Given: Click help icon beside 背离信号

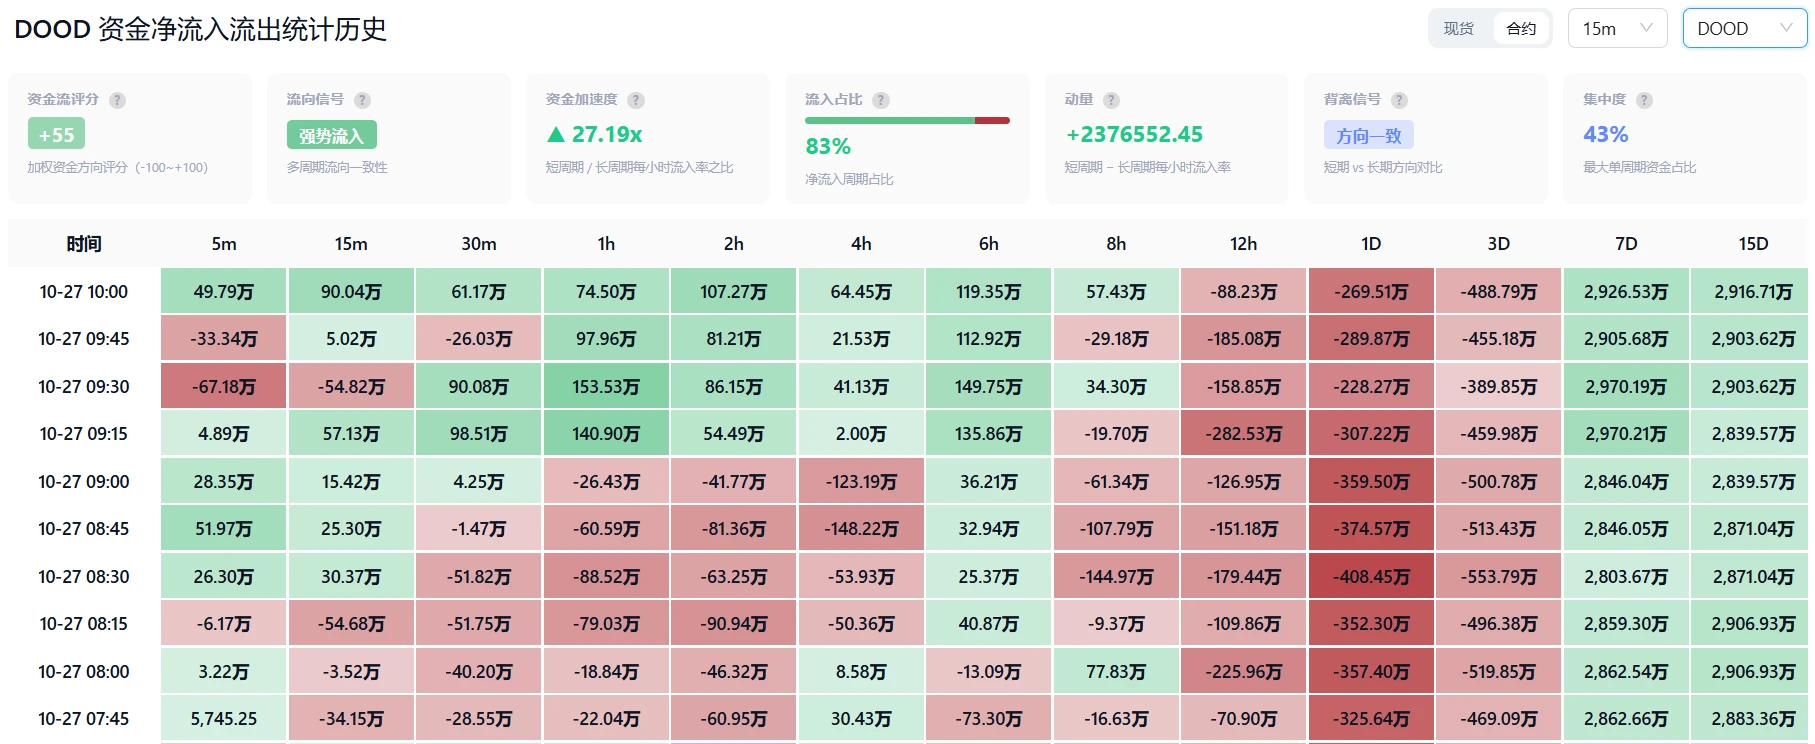Looking at the screenshot, I should (x=1399, y=100).
